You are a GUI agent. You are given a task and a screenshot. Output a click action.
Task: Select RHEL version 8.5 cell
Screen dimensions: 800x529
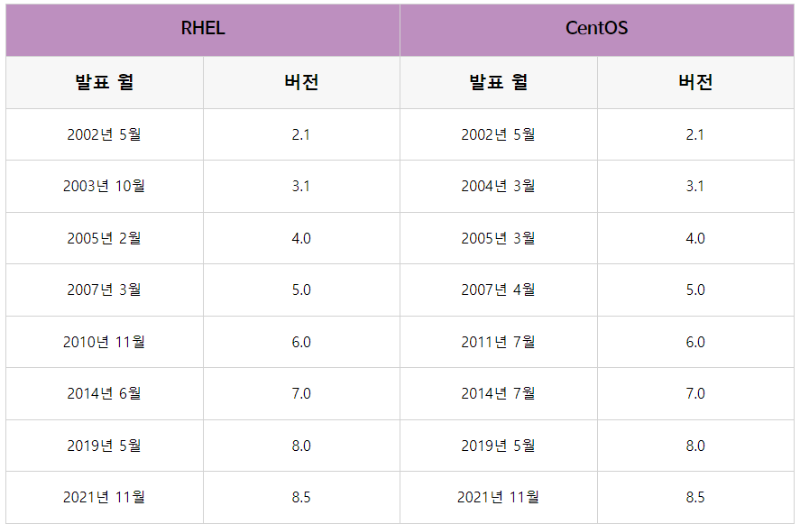point(302,497)
